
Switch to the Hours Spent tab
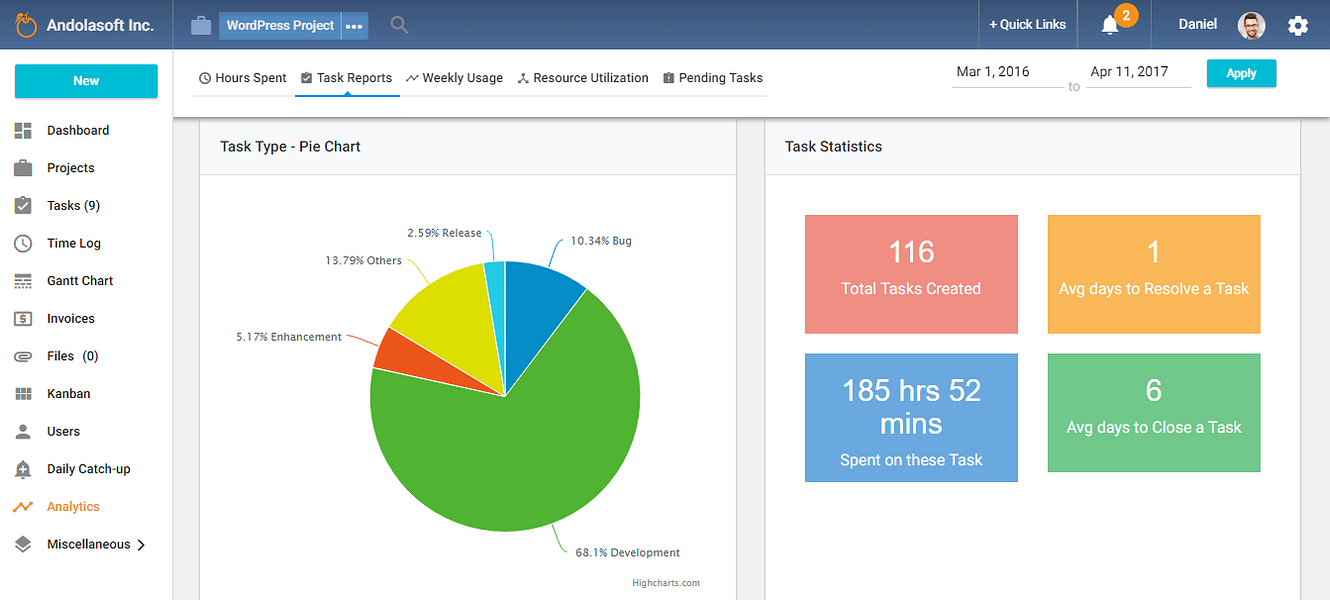243,78
